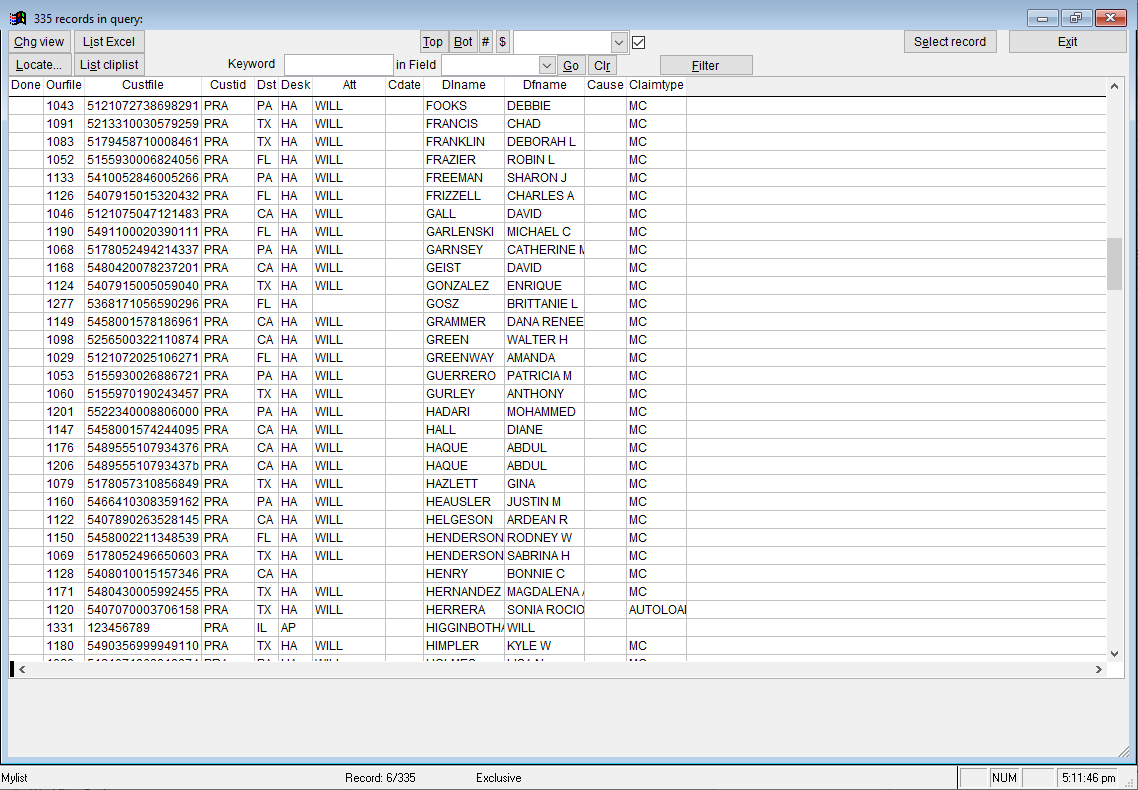
Task: Select Ourfile 1091 cell
Action: click(x=64, y=124)
